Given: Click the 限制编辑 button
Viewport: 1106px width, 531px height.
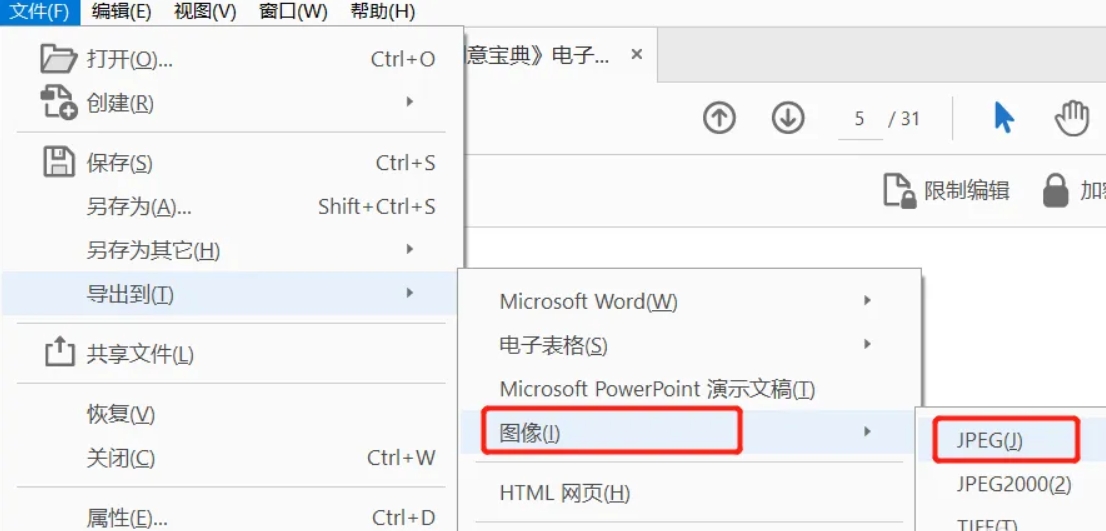Looking at the screenshot, I should [947, 191].
